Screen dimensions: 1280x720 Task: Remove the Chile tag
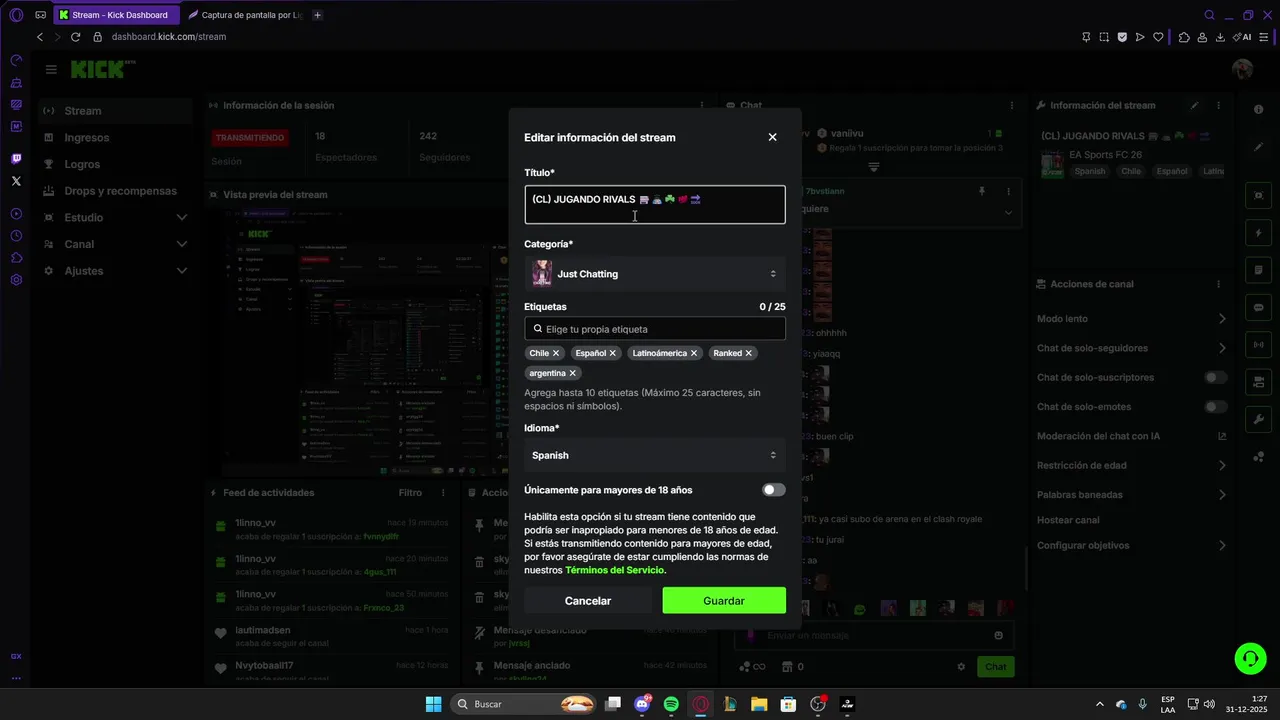pos(556,353)
